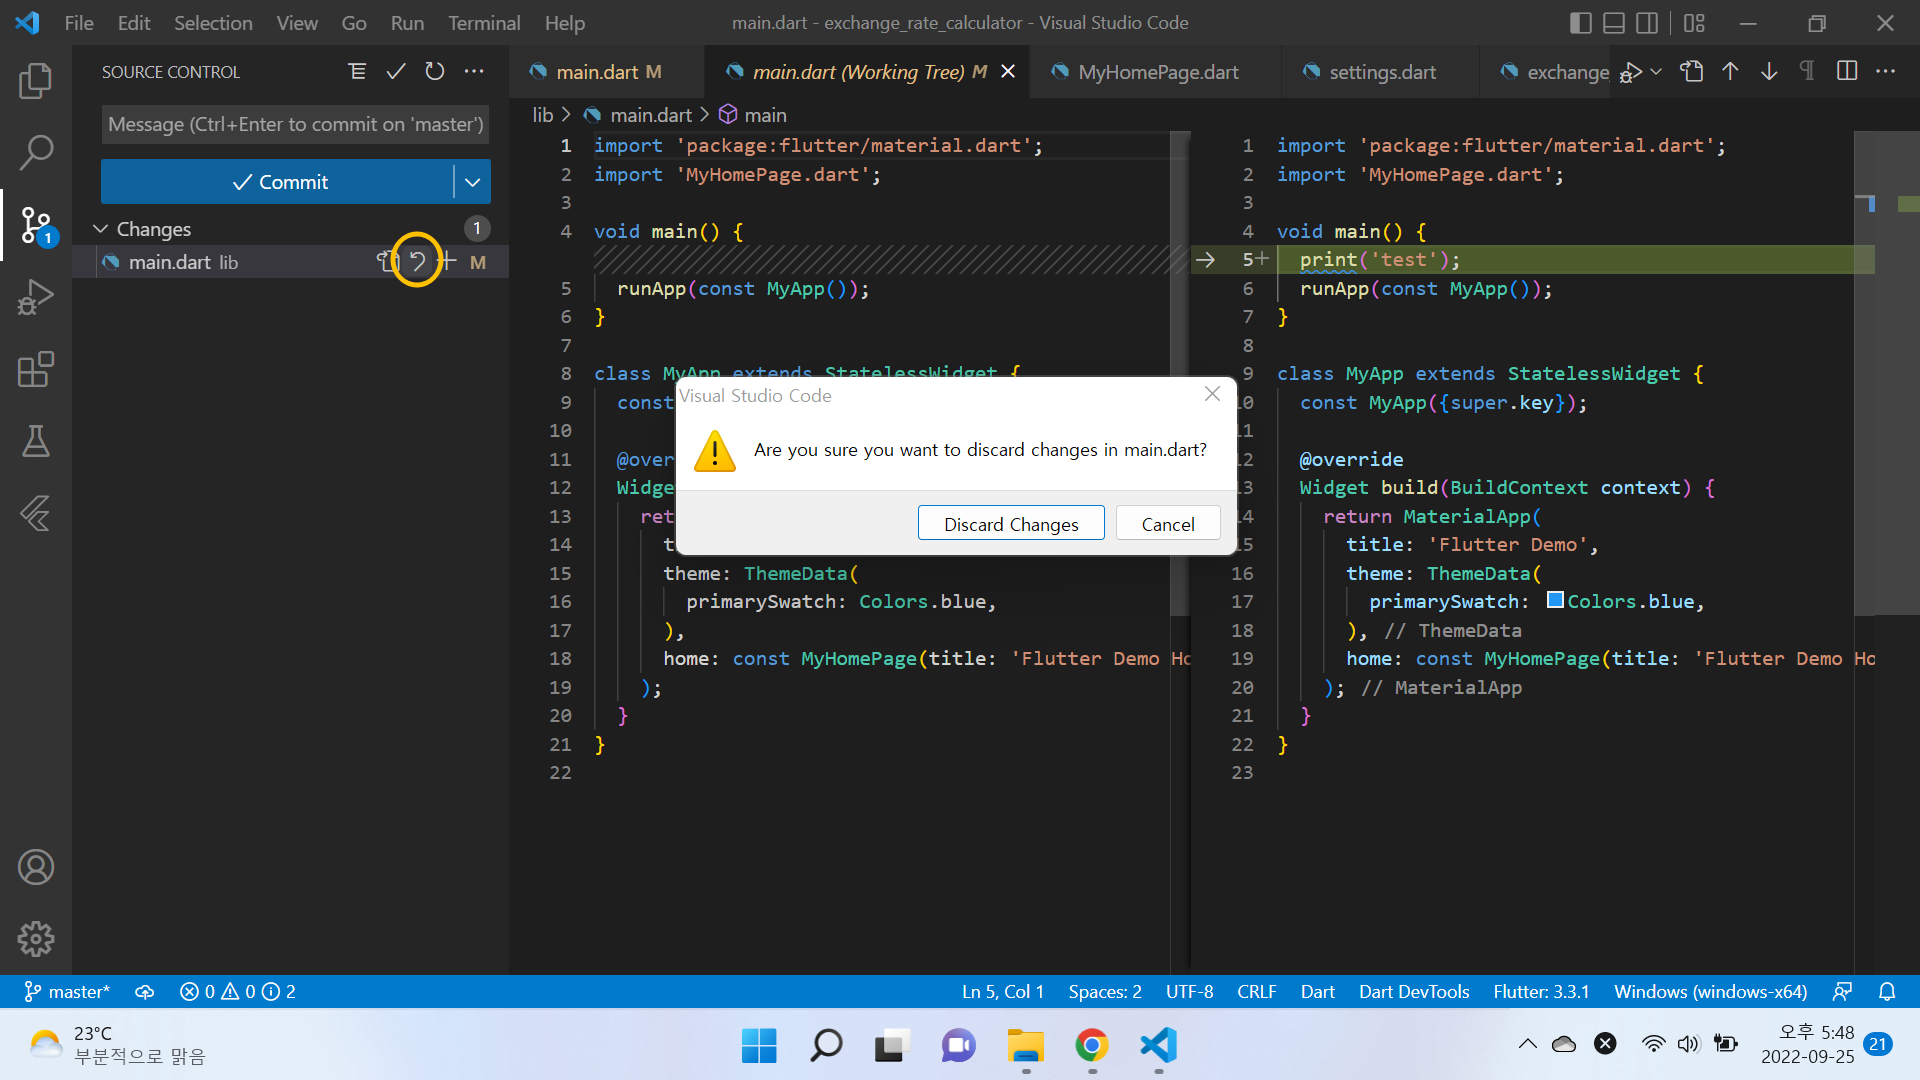This screenshot has height=1080, width=1920.
Task: Switch to the MyHomePage.dart tab
Action: pos(1158,72)
